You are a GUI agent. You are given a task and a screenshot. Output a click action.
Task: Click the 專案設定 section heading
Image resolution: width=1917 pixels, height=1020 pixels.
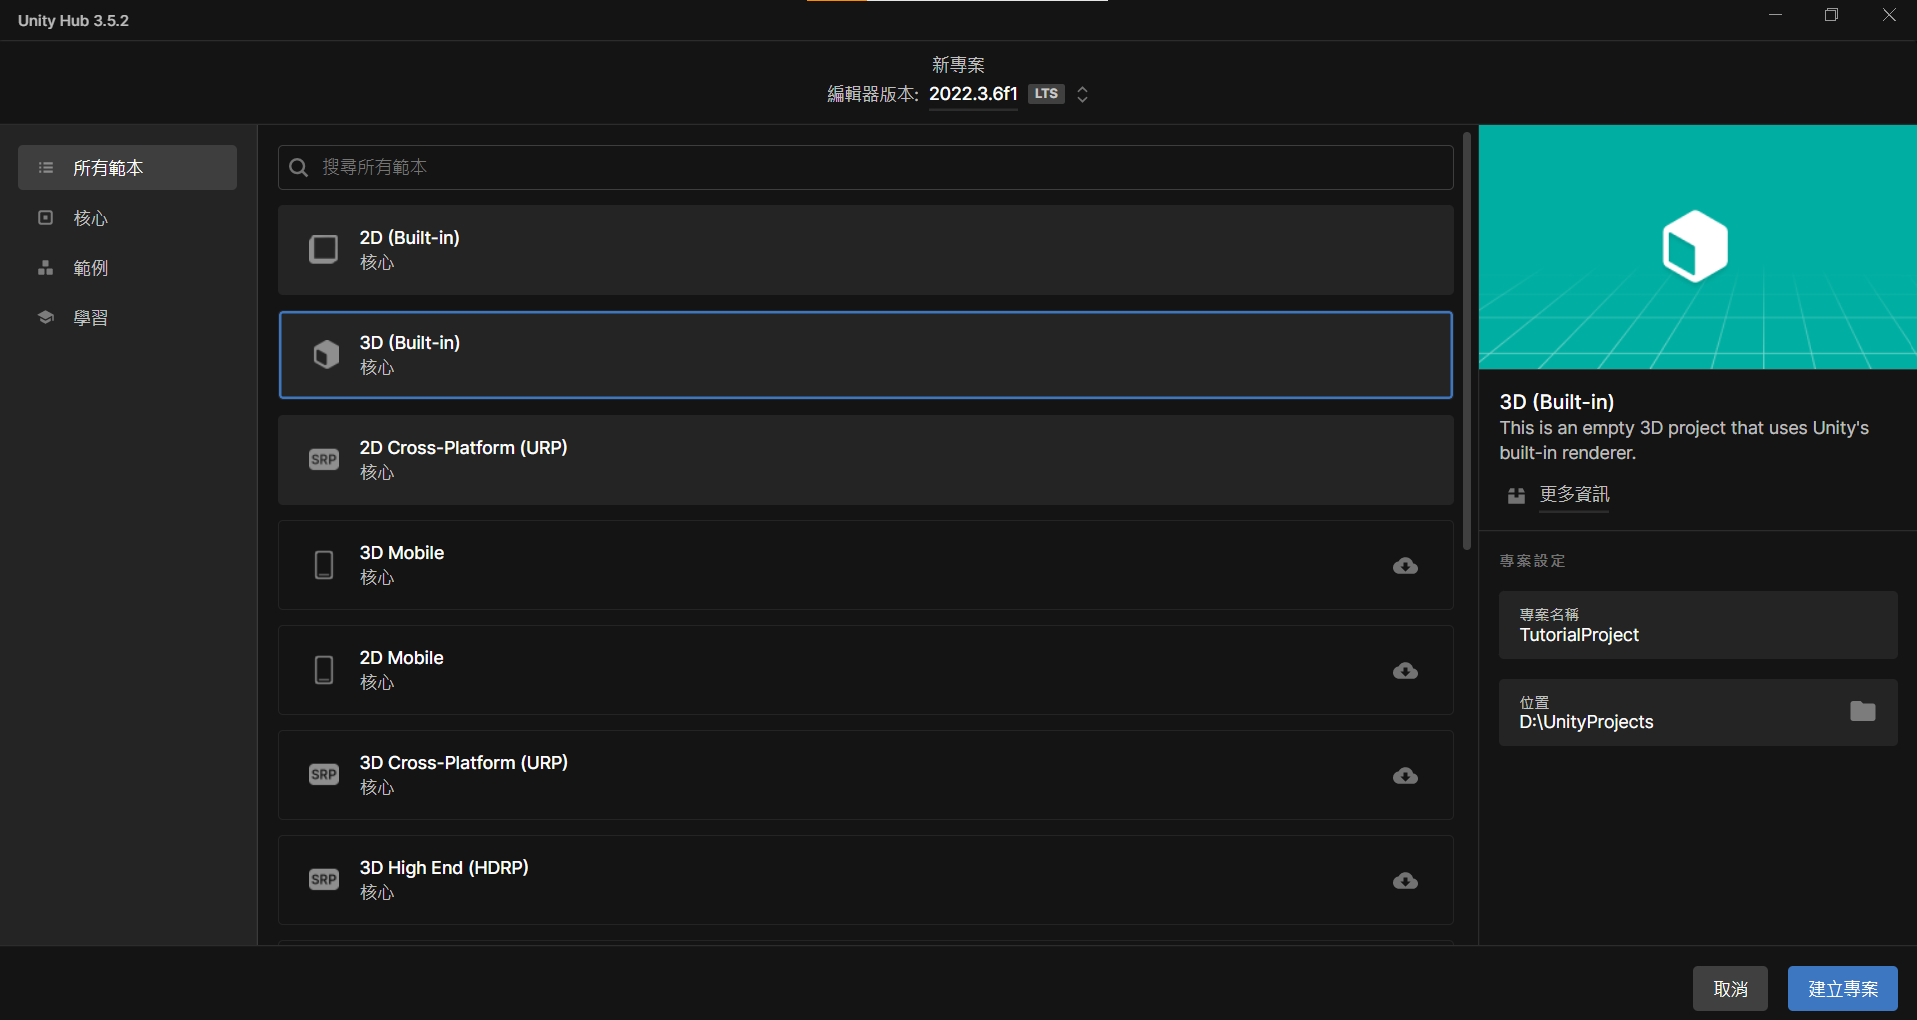(1532, 561)
